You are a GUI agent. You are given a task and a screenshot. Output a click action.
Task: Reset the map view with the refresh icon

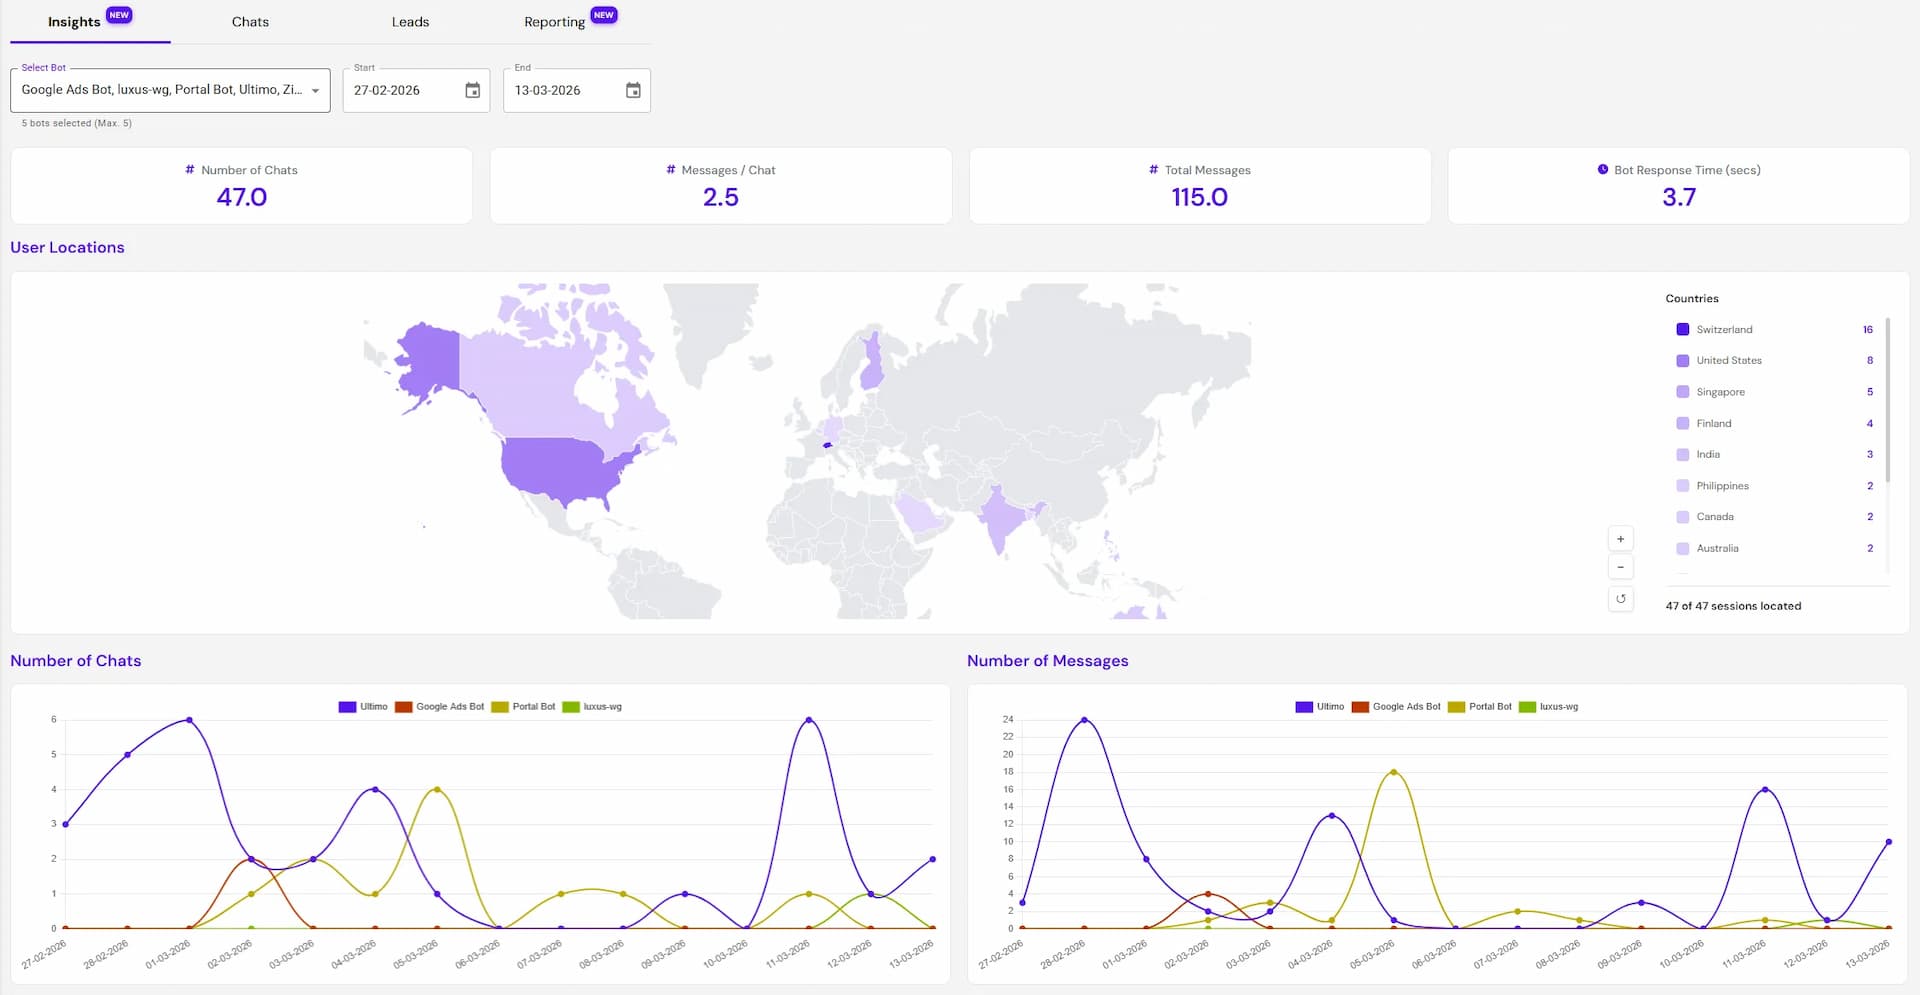click(x=1621, y=599)
